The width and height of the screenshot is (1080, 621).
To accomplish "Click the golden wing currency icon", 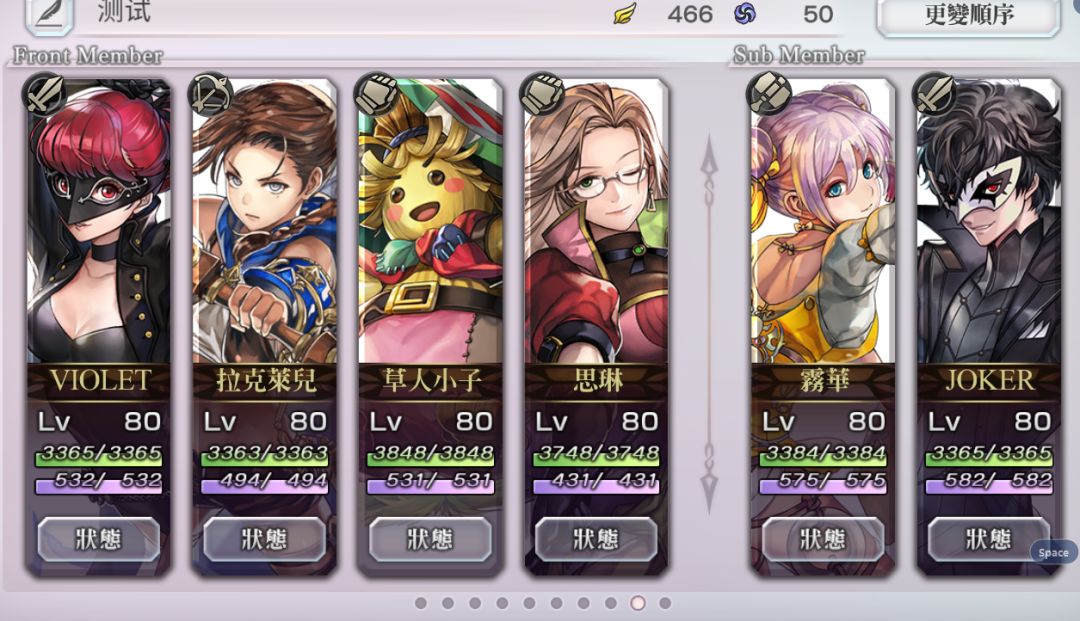I will (x=625, y=14).
